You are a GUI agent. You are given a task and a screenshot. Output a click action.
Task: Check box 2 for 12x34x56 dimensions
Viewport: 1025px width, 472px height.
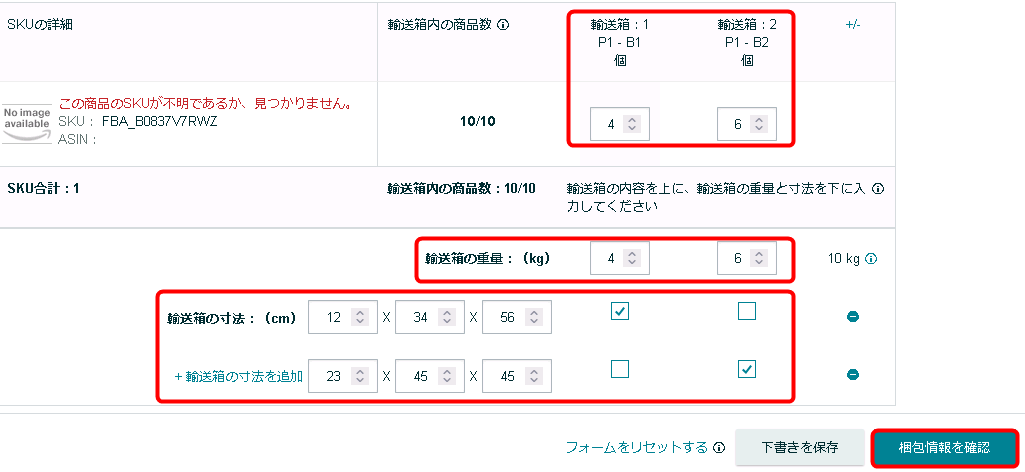click(x=746, y=312)
